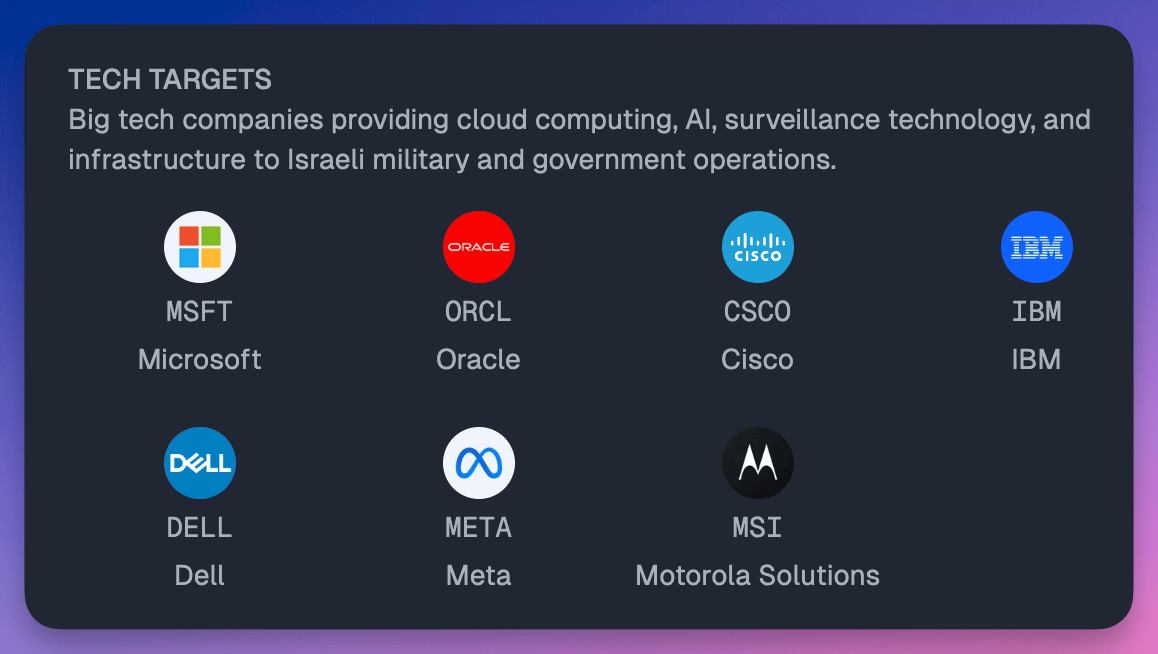Image resolution: width=1158 pixels, height=654 pixels.
Task: Open the Motorola batwing logo icon
Action: 758,463
